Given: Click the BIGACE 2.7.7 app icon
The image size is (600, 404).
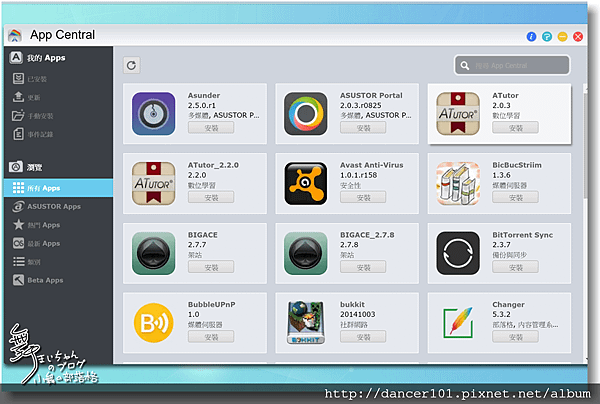Looking at the screenshot, I should pyautogui.click(x=153, y=253).
